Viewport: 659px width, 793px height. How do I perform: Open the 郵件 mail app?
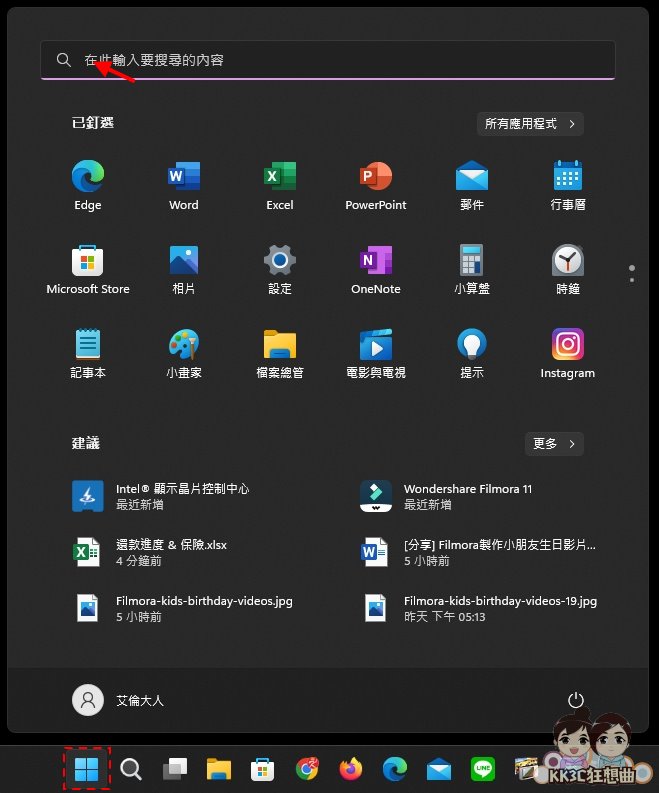tap(472, 185)
